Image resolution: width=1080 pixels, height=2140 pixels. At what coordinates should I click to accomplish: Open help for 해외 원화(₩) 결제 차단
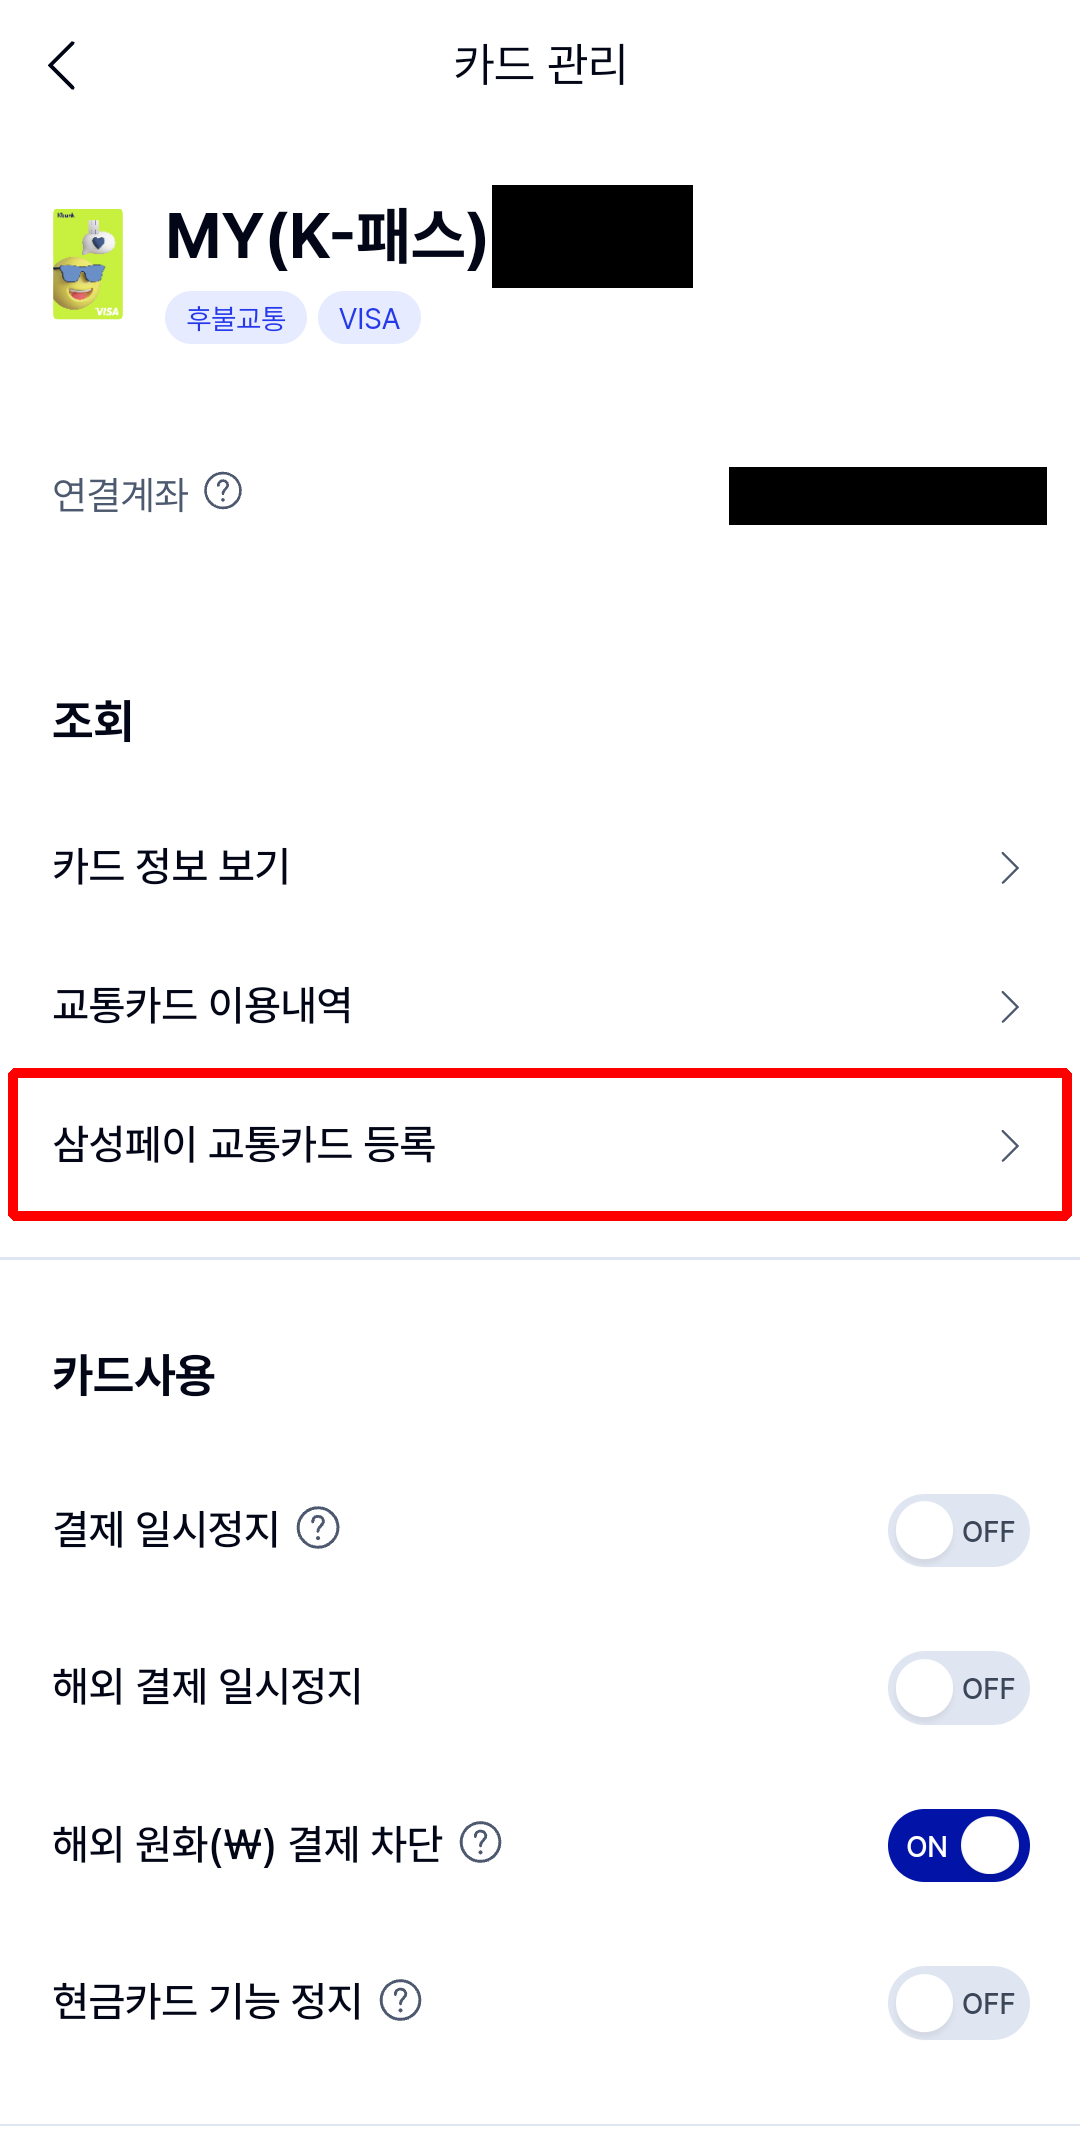point(479,1843)
